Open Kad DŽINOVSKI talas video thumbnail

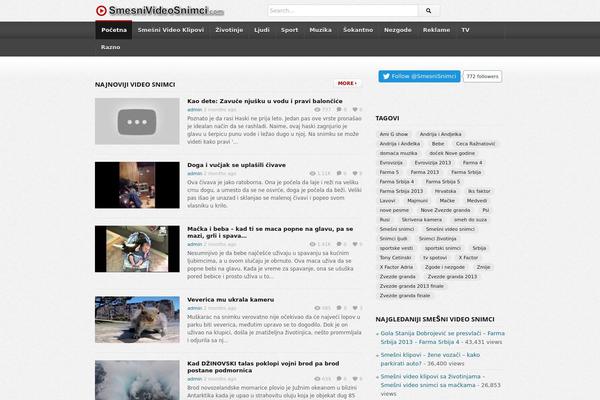point(137,380)
